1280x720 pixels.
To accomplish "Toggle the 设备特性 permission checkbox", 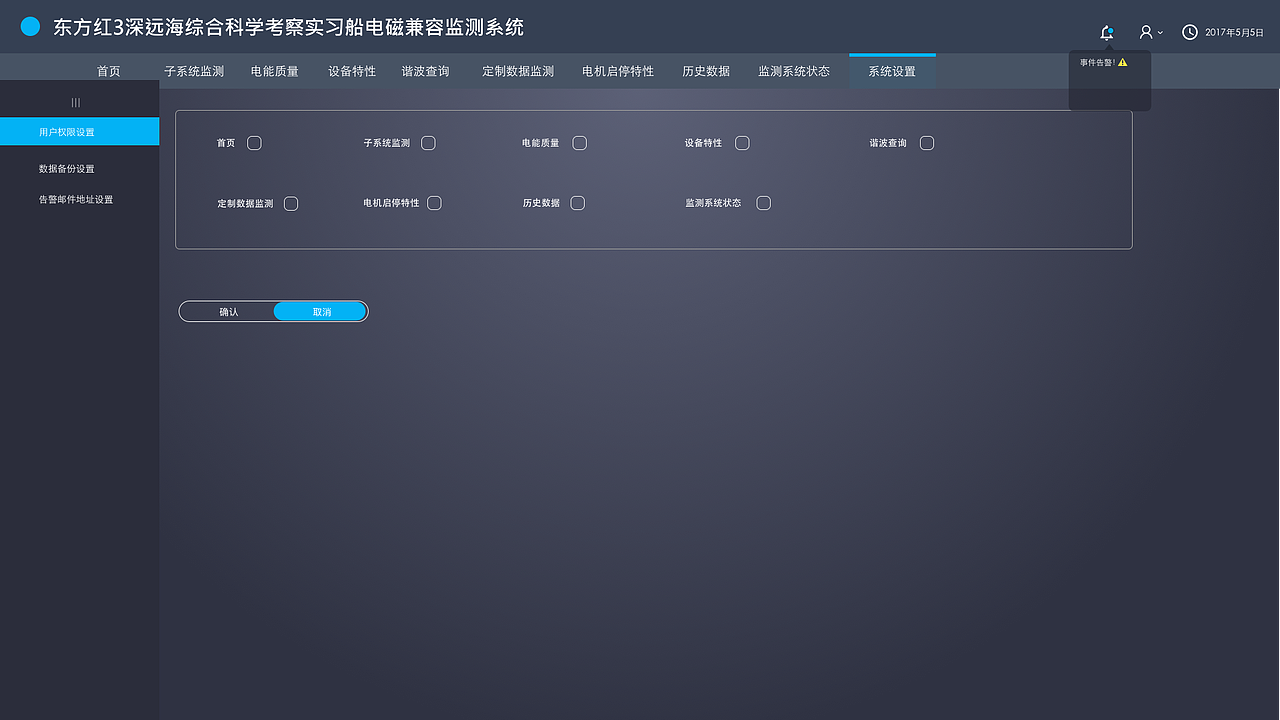I will coord(742,143).
